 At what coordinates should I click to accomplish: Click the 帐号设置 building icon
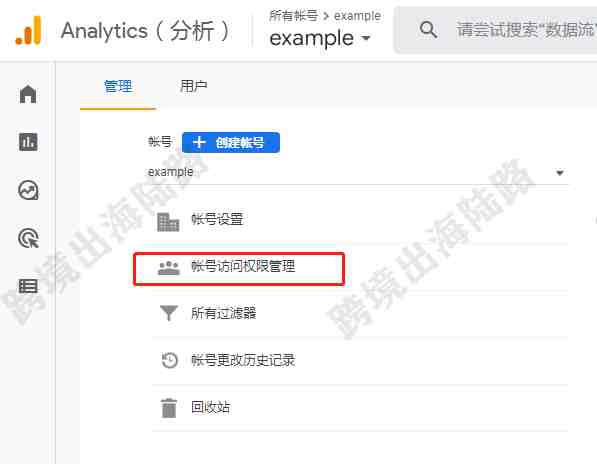tap(168, 222)
